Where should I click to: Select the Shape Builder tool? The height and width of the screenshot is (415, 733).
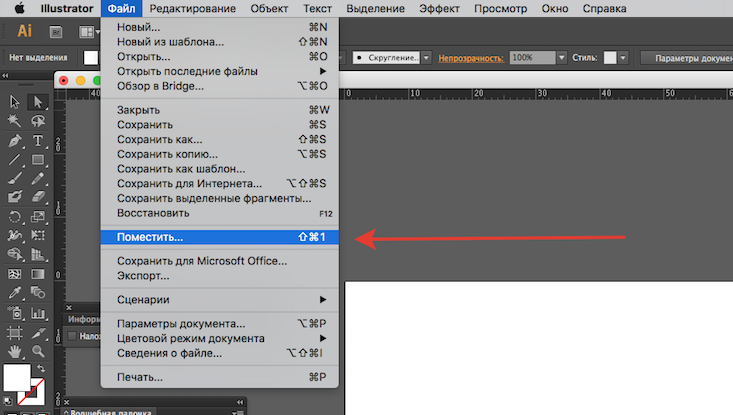[14, 254]
